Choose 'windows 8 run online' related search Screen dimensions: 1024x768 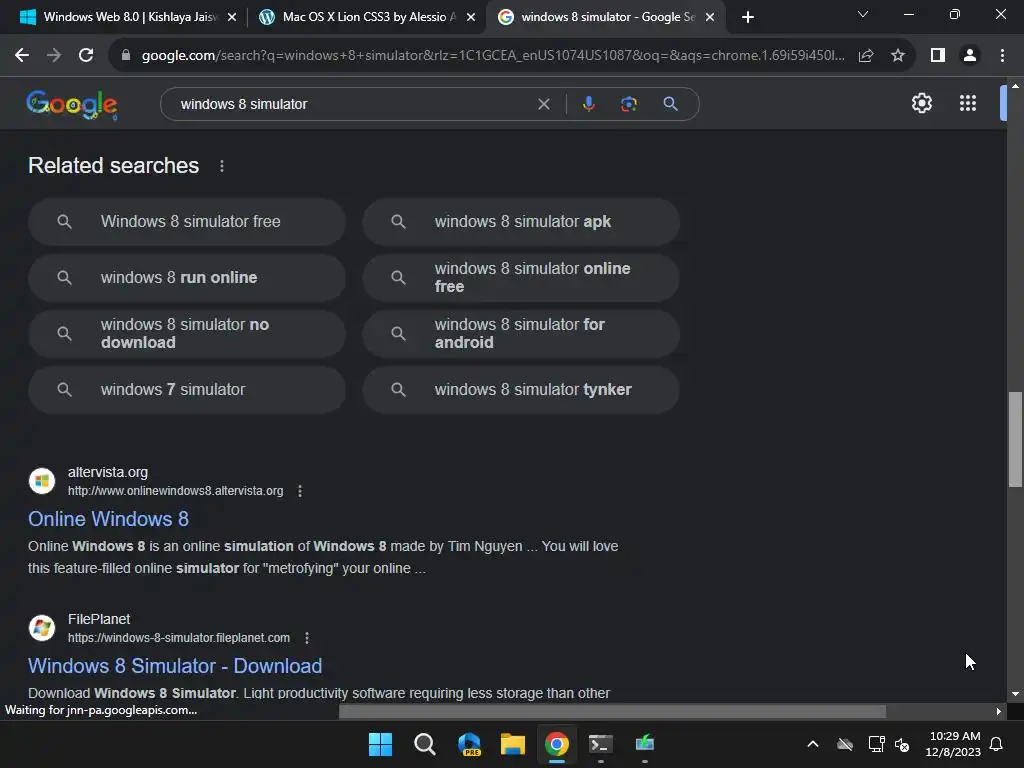(x=187, y=278)
